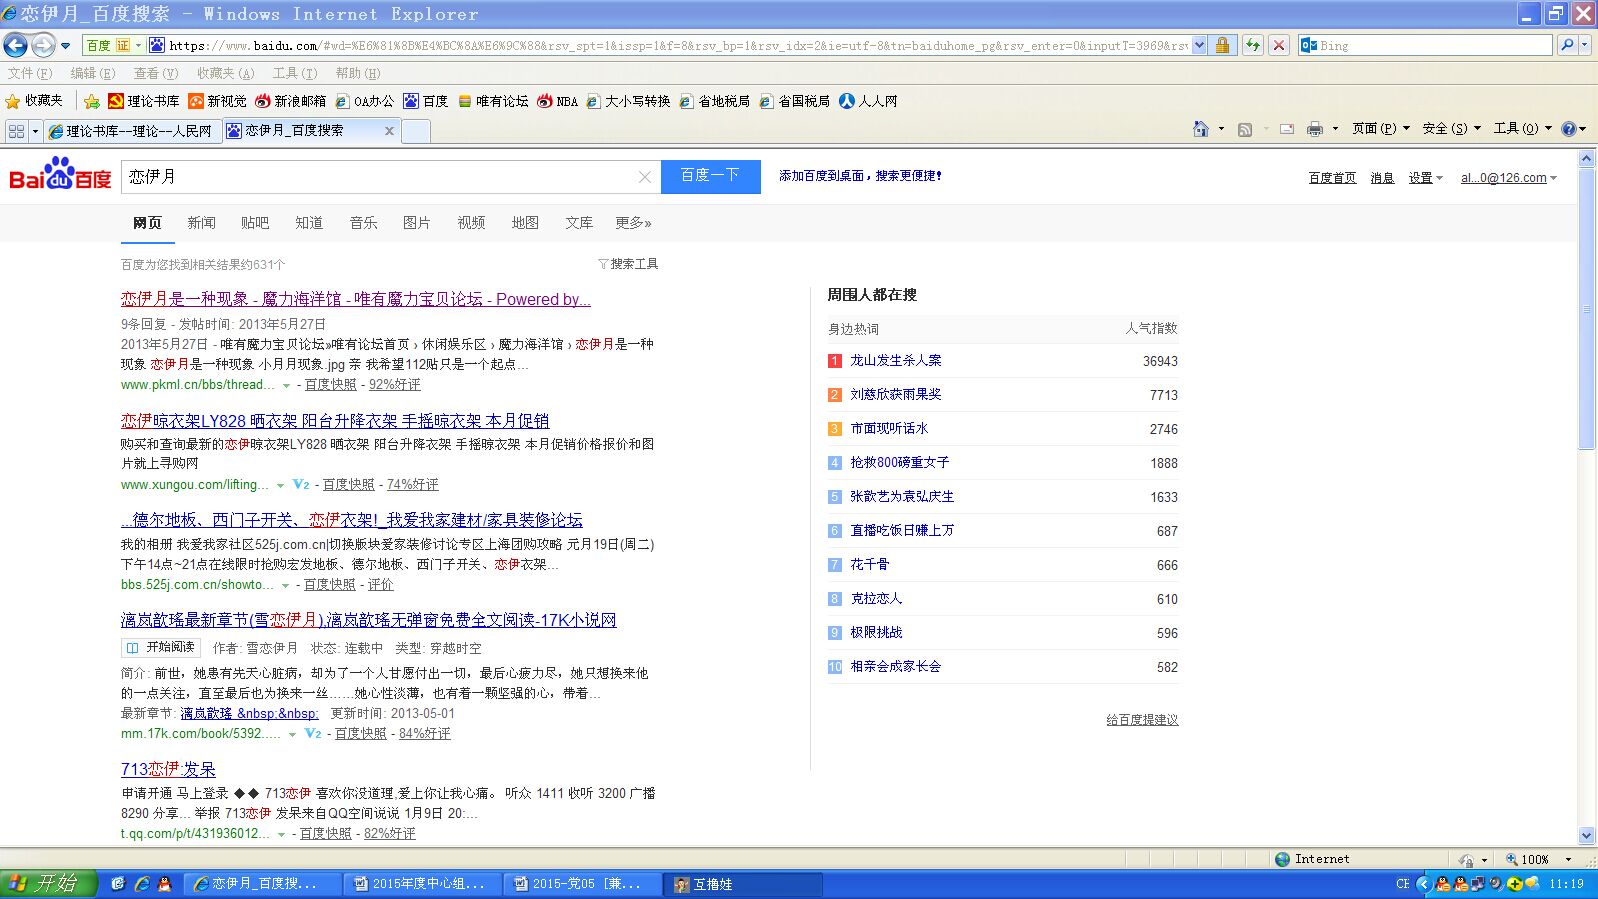Click the browser Back arrow button
The image size is (1598, 899).
16,45
